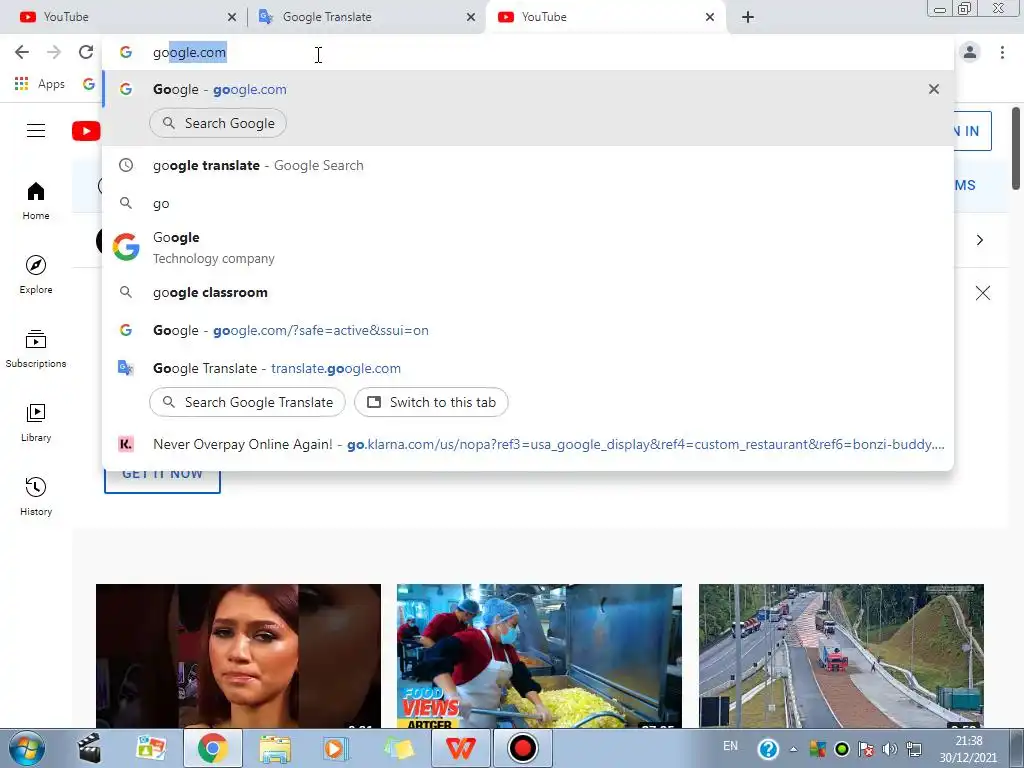Select the 'go' search suggestion
The image size is (1024, 768).
528,204
